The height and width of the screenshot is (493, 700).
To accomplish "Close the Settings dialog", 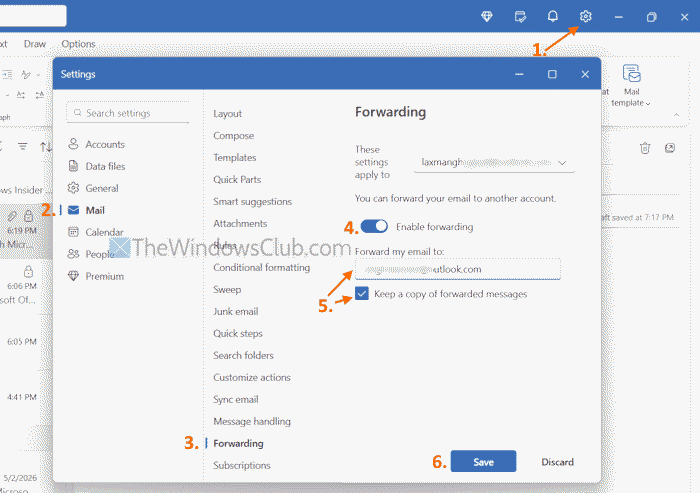I will point(585,74).
